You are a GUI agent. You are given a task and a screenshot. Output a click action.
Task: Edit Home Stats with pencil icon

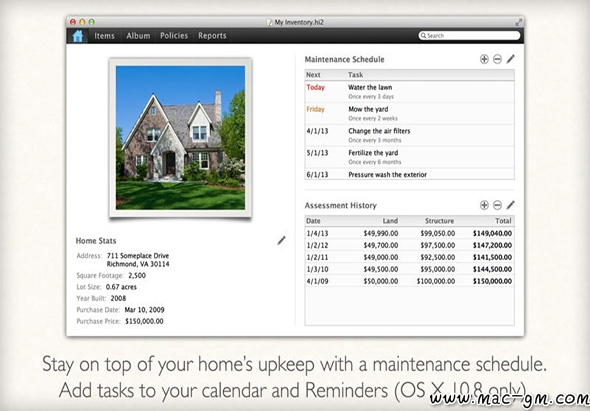click(x=281, y=241)
